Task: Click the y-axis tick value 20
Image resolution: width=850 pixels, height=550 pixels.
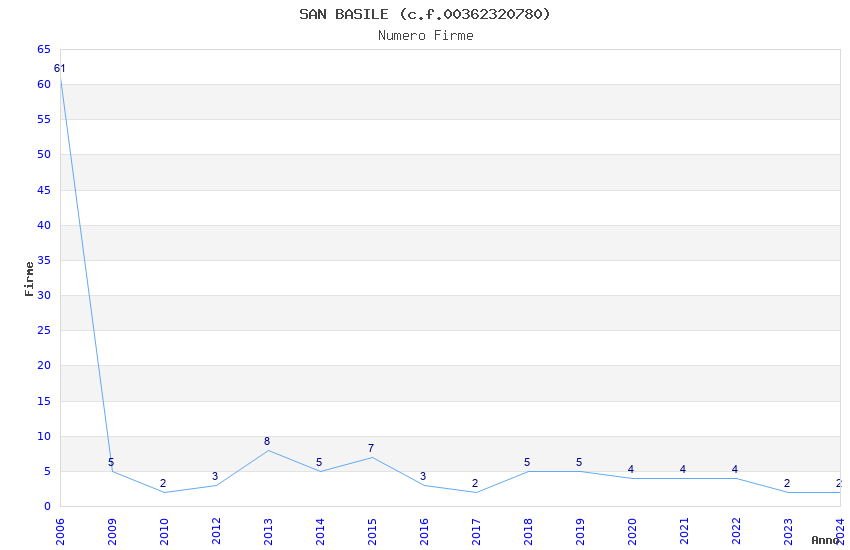Action: pyautogui.click(x=44, y=366)
